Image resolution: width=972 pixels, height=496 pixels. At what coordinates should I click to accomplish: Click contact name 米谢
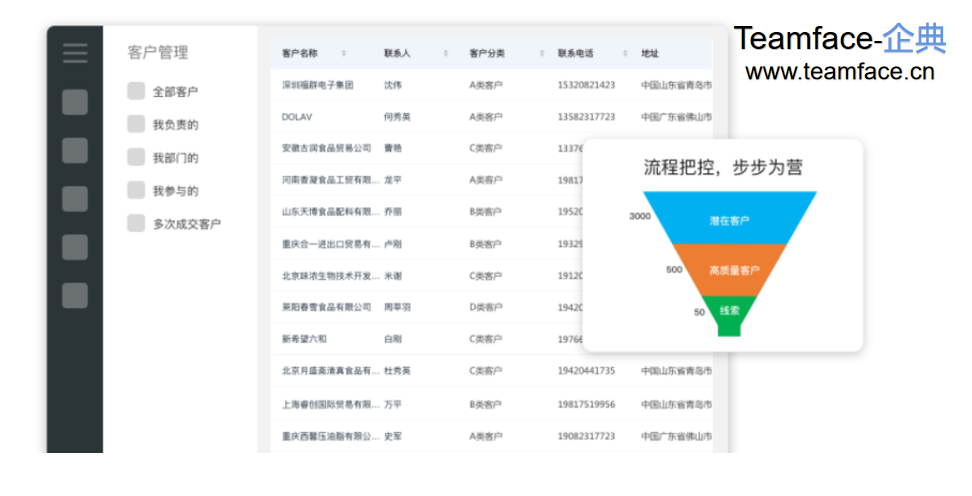393,275
